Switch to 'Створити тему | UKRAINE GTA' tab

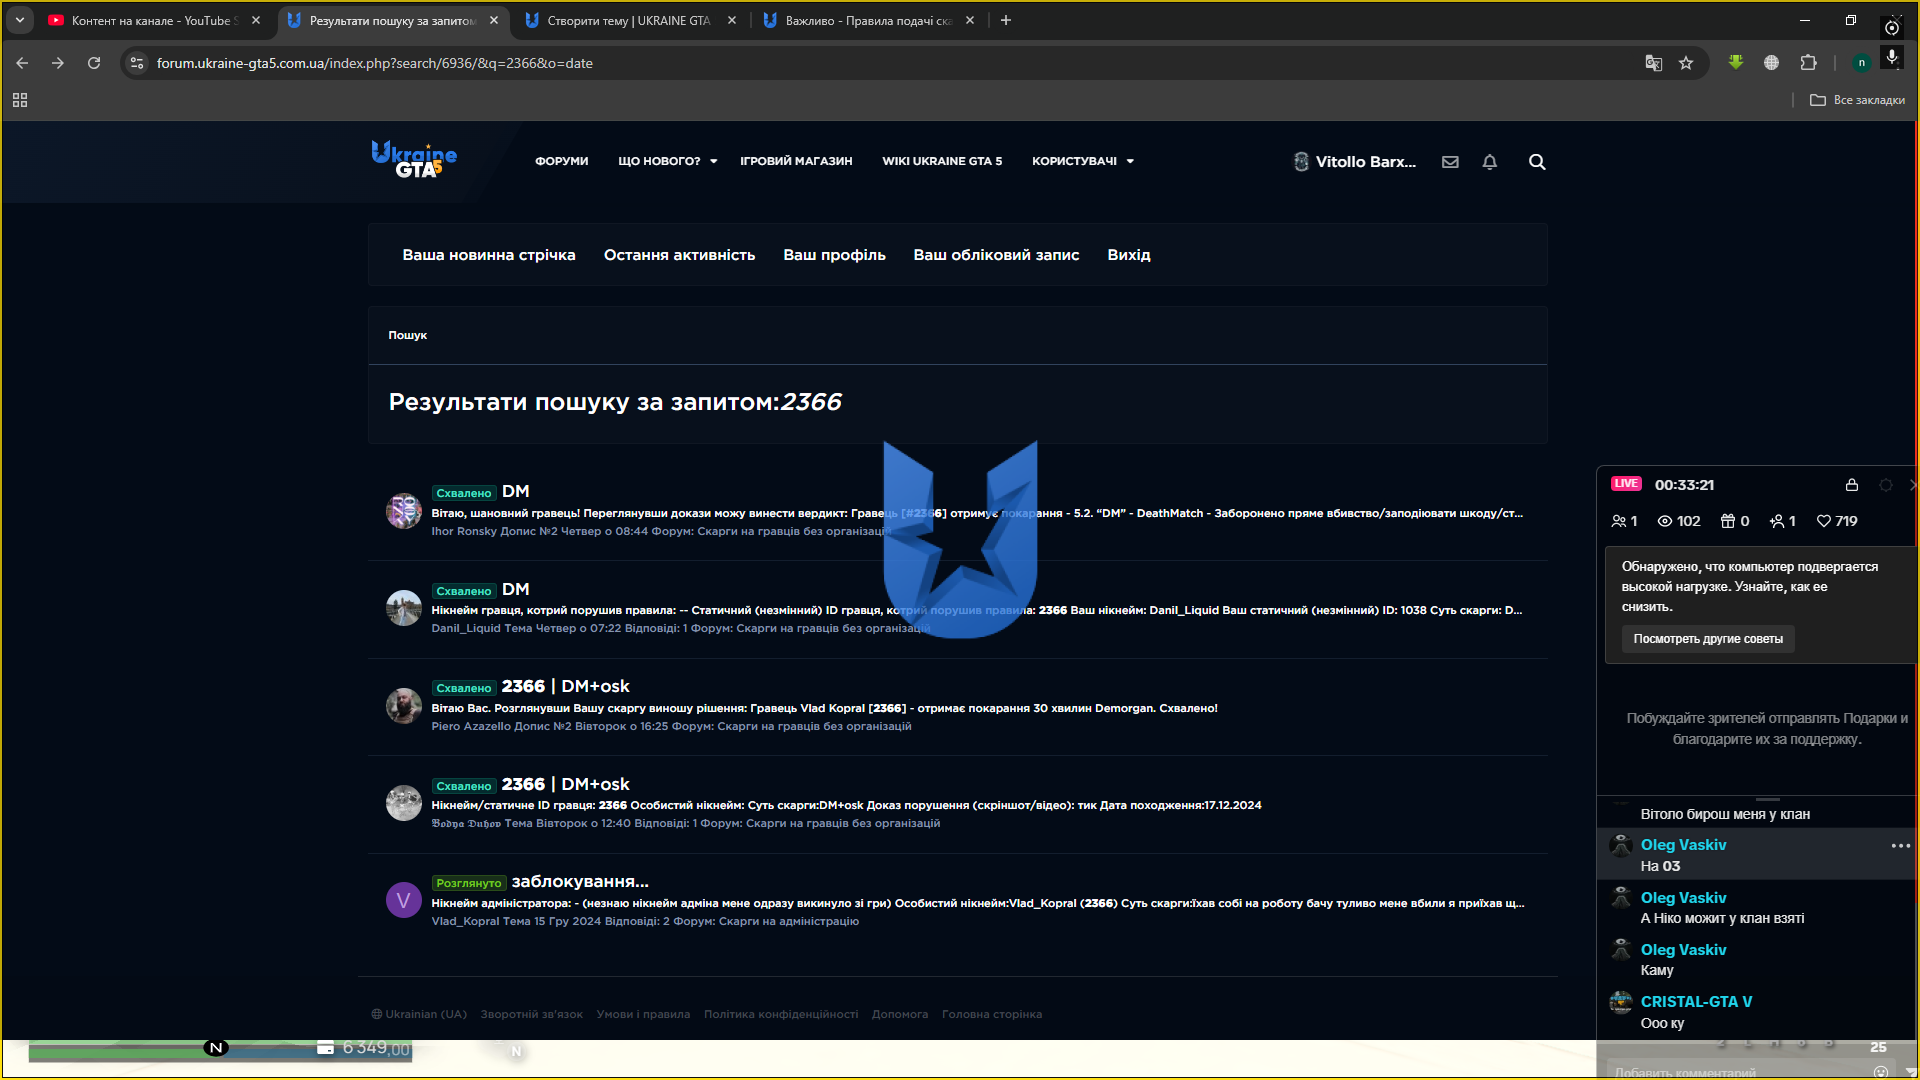pyautogui.click(x=628, y=20)
